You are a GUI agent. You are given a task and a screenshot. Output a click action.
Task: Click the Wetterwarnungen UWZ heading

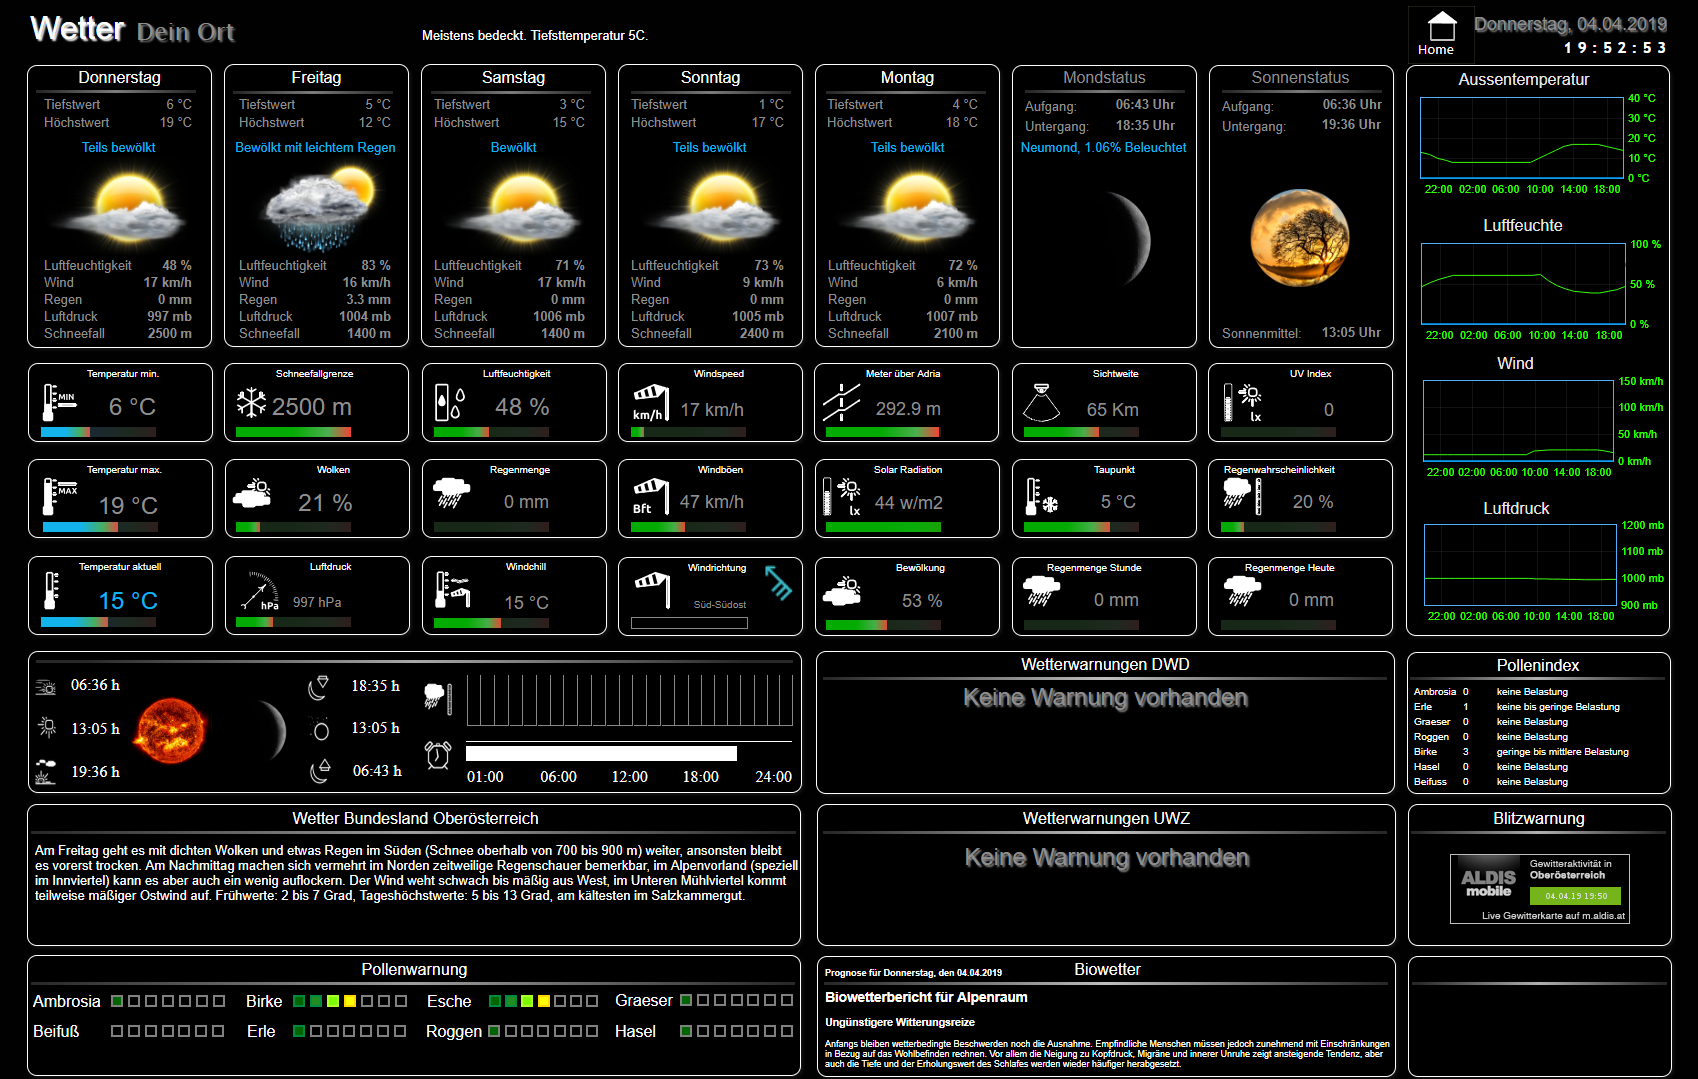(x=1106, y=819)
